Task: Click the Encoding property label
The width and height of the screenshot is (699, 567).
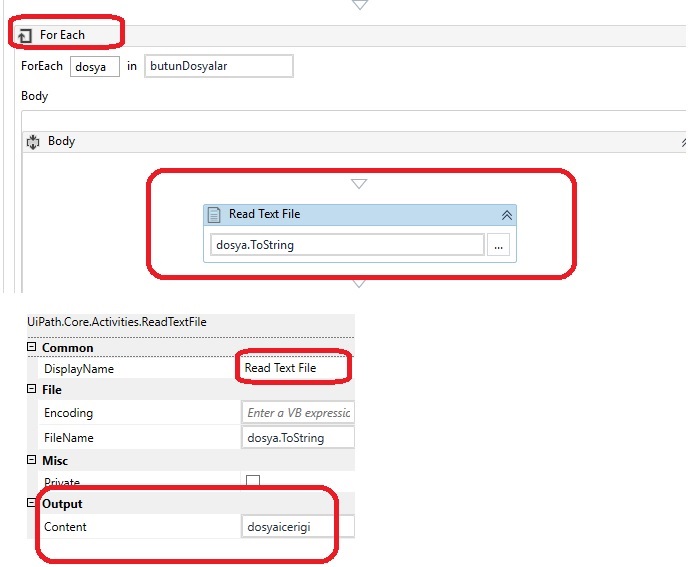Action: click(68, 413)
